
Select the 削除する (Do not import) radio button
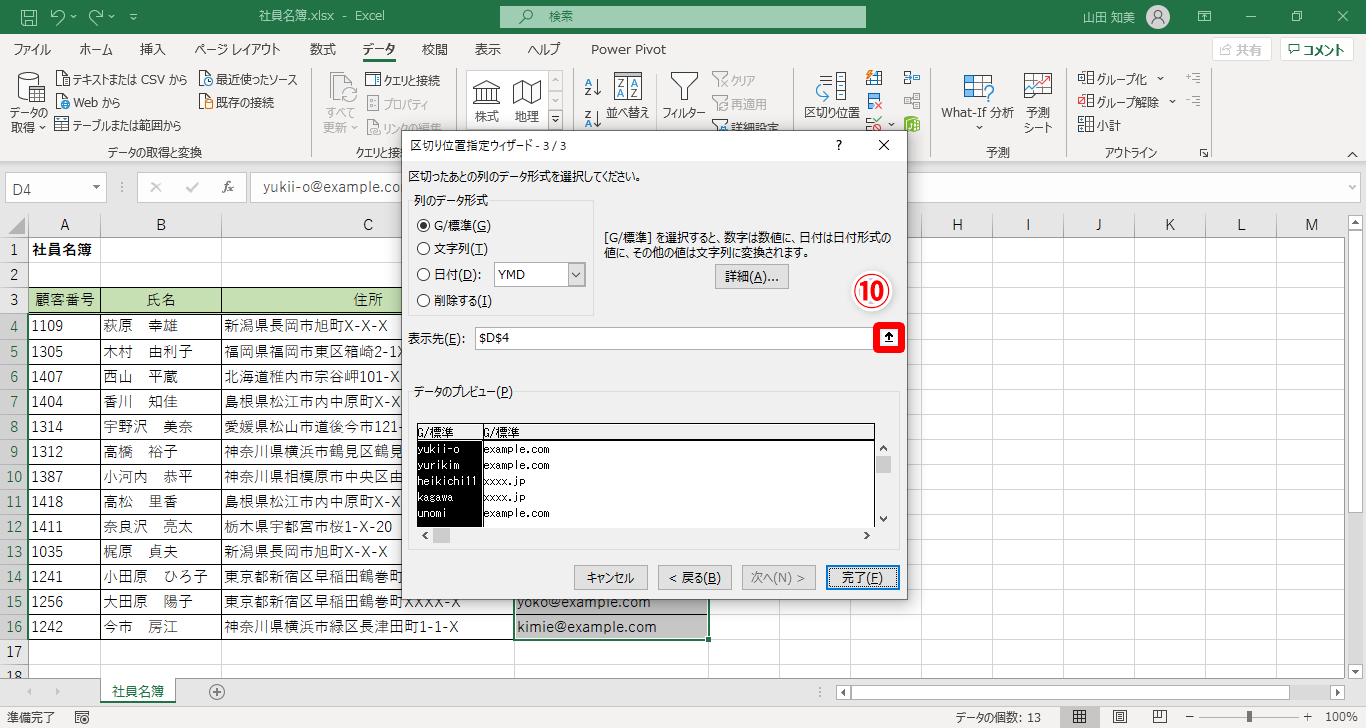click(424, 300)
